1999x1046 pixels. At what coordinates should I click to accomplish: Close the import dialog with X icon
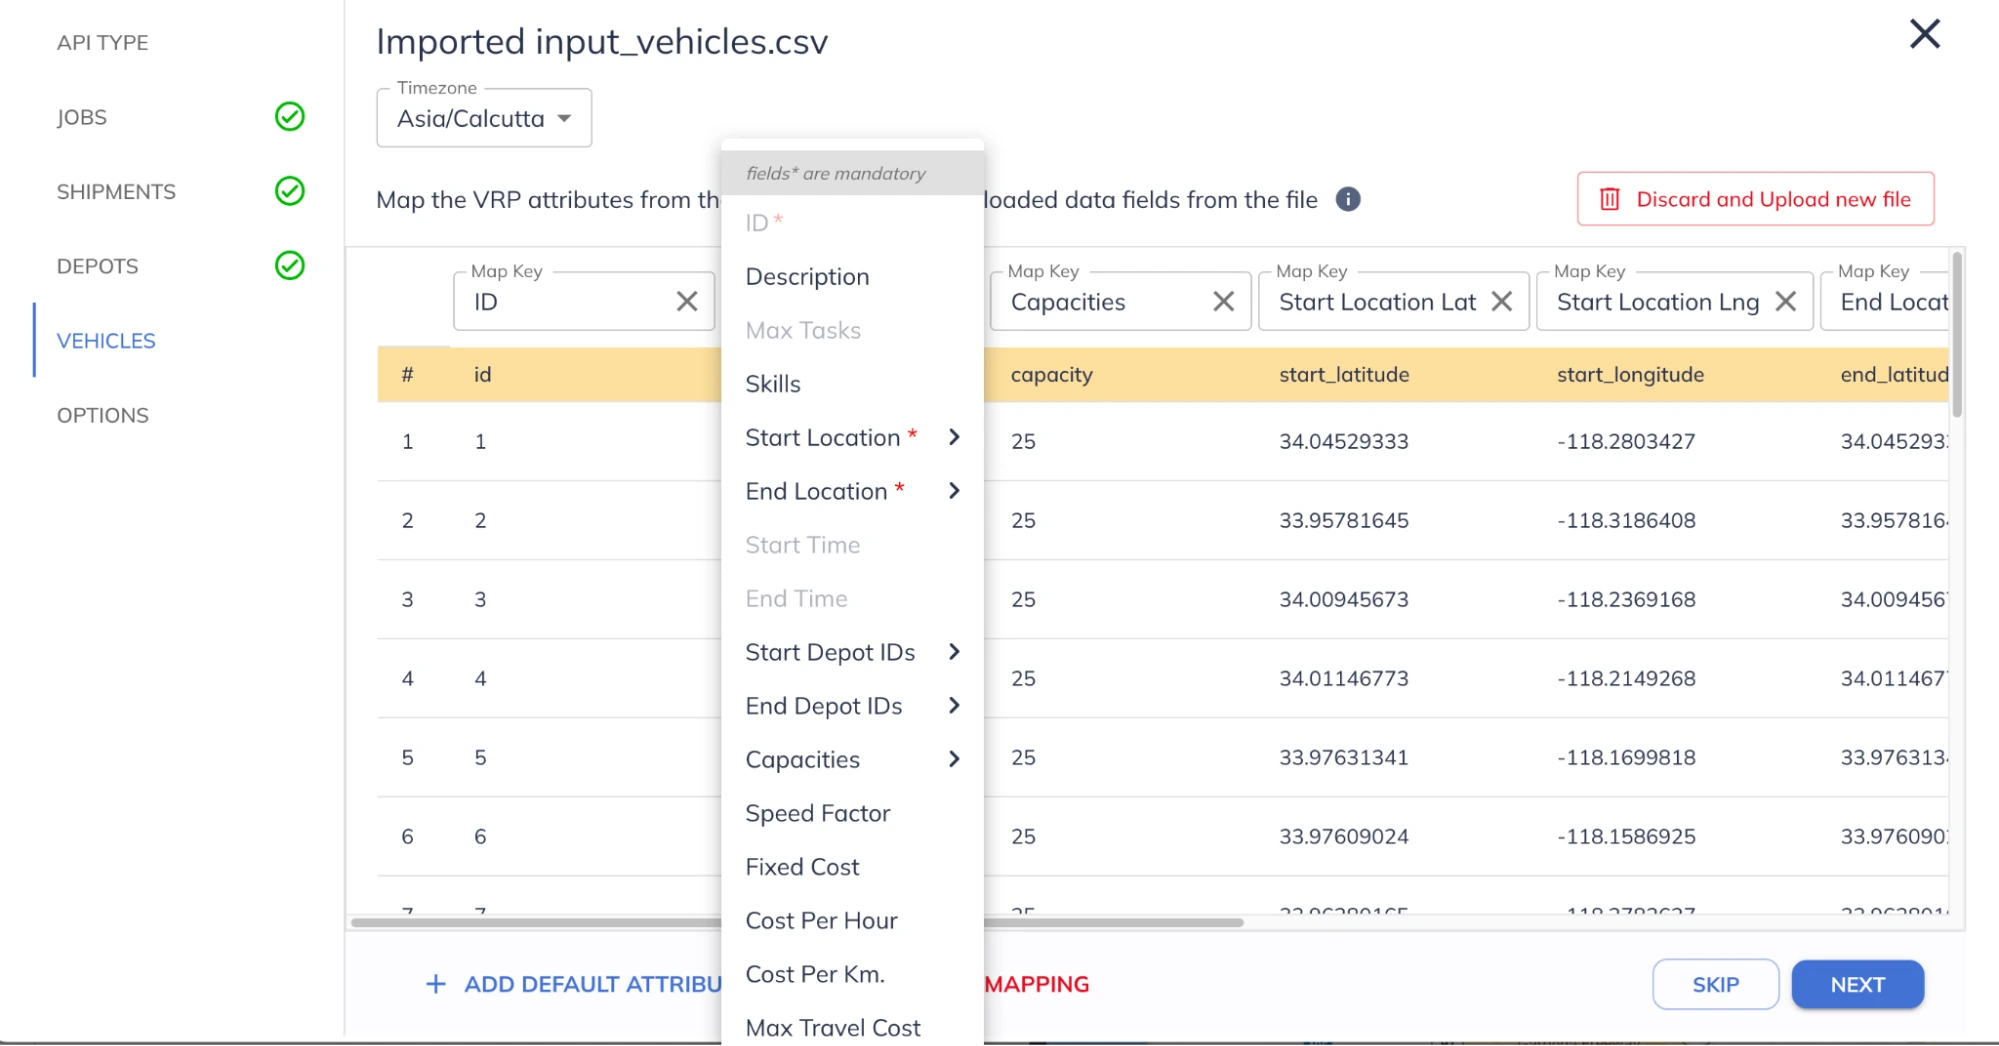(1924, 34)
